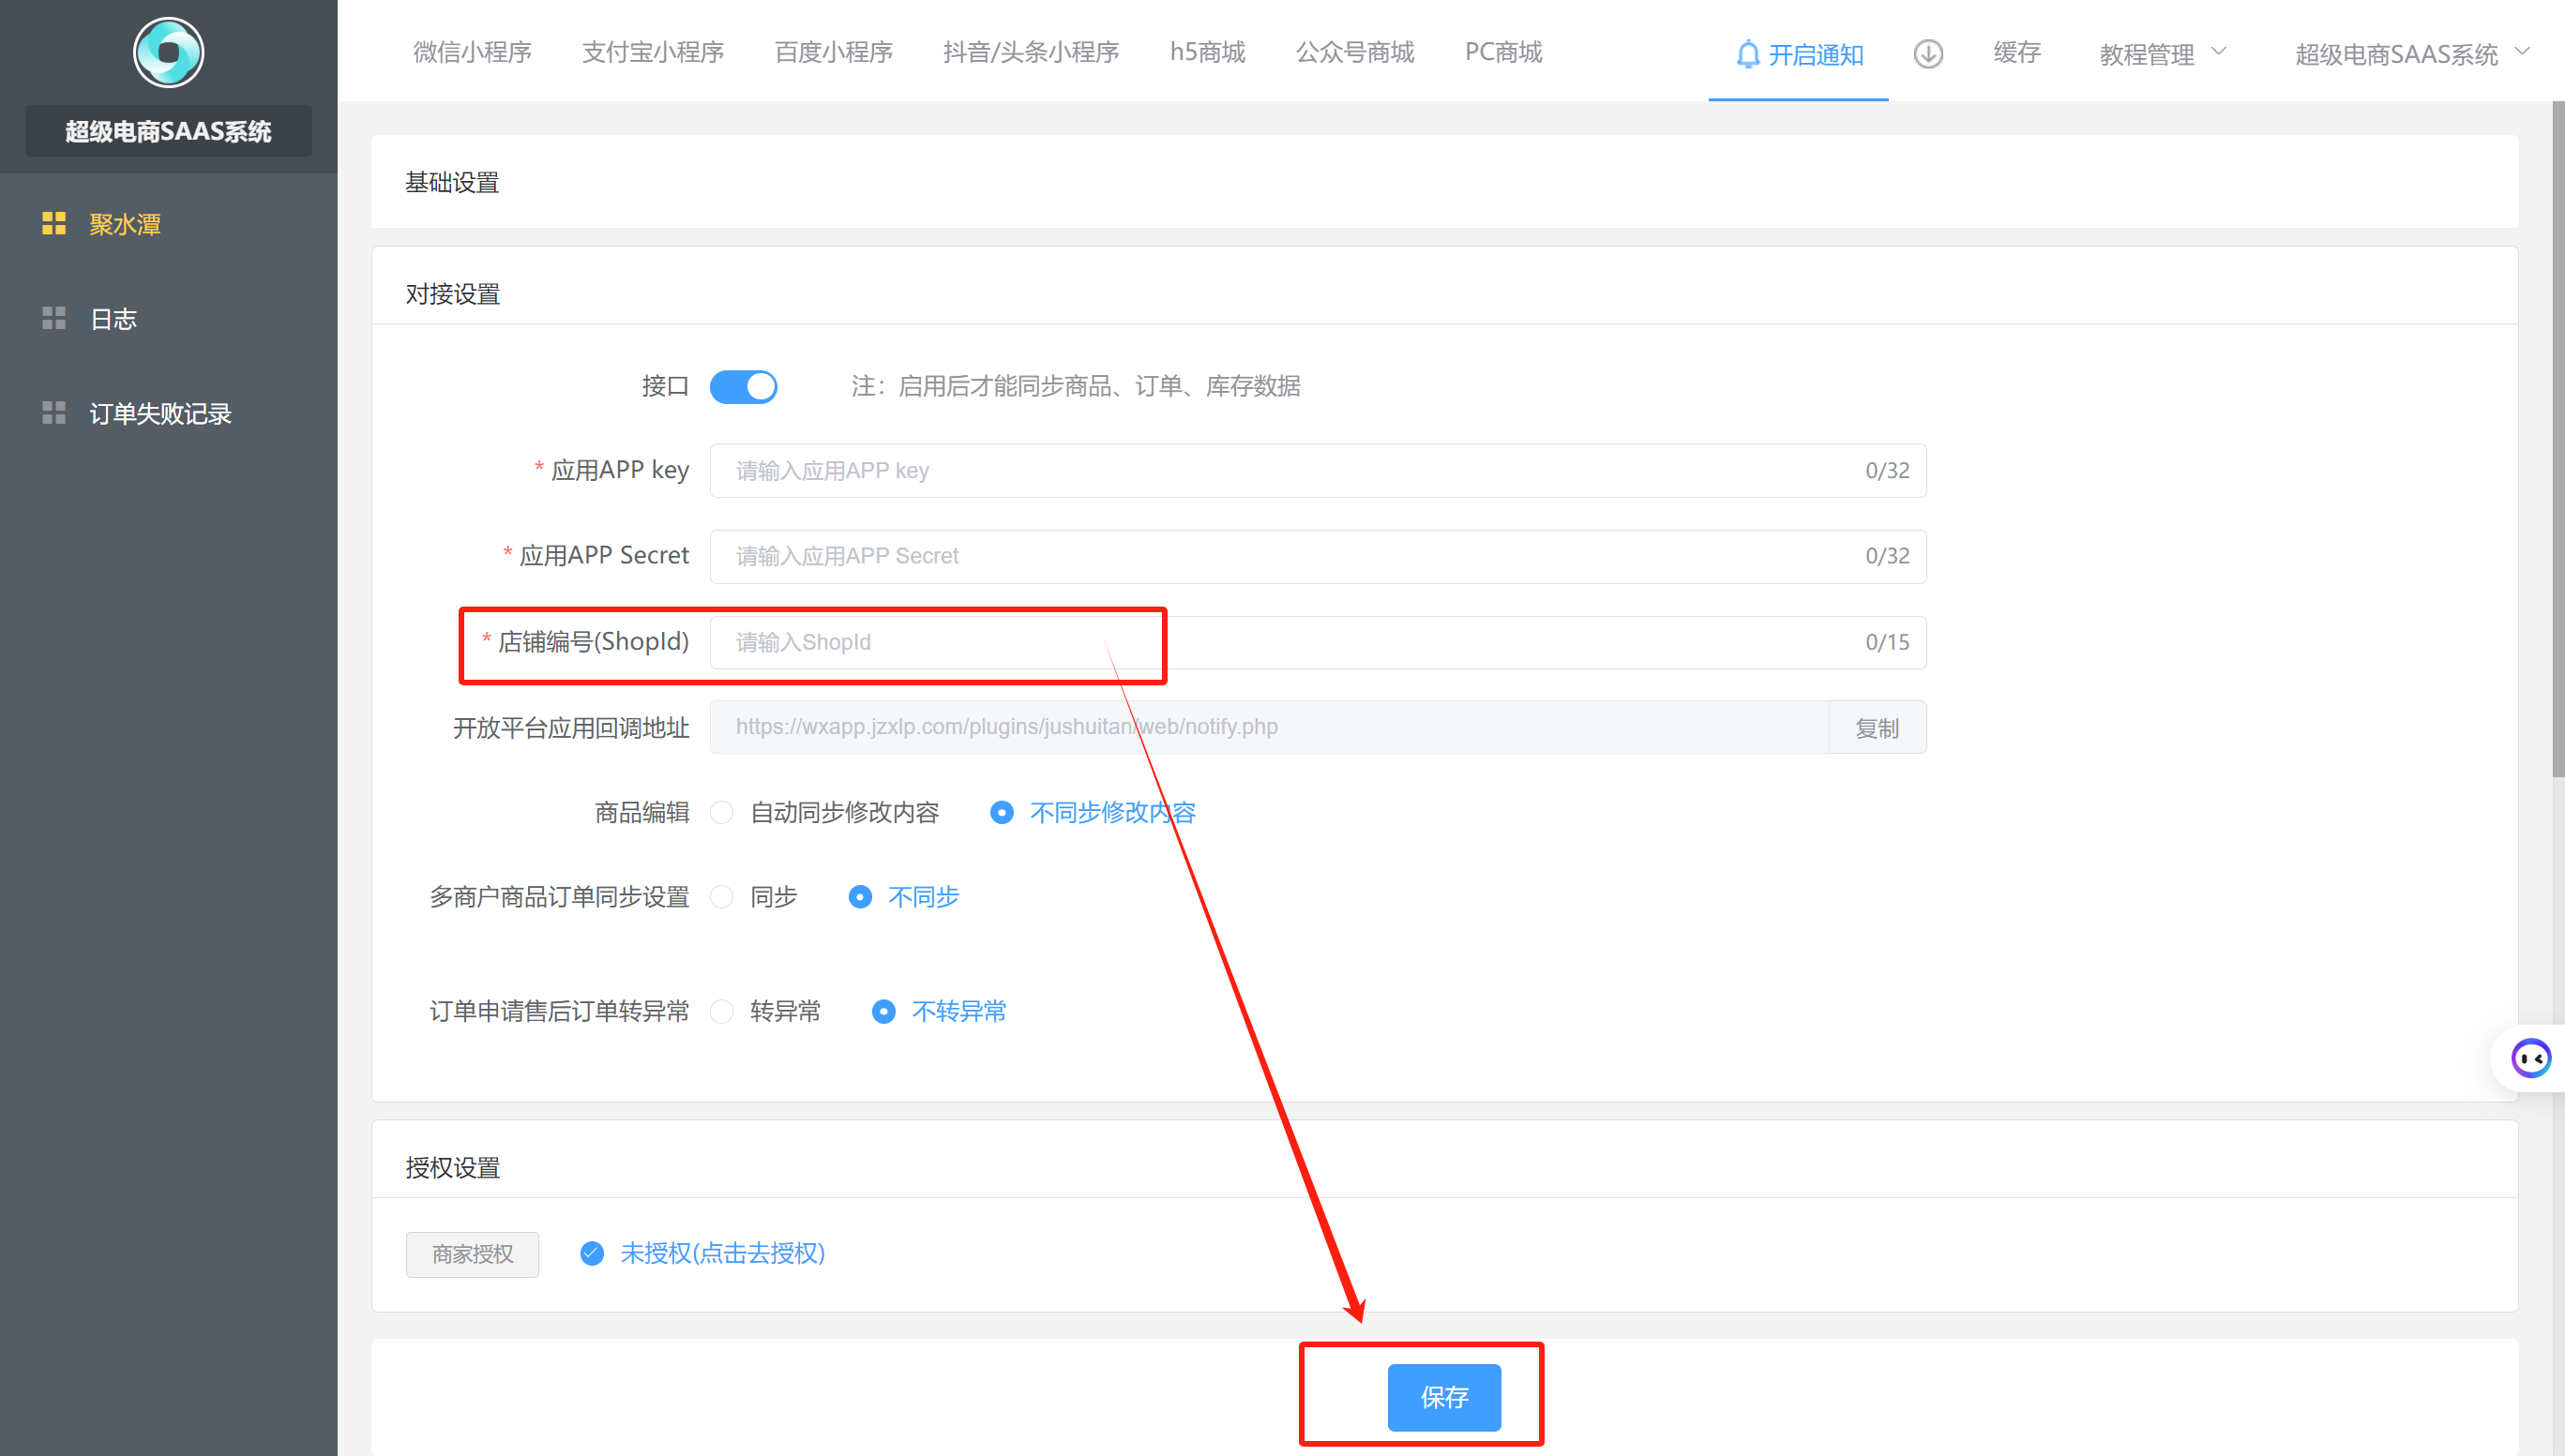Choose 同步 for multi-merchant order sync
The image size is (2565, 1456).
722,897
